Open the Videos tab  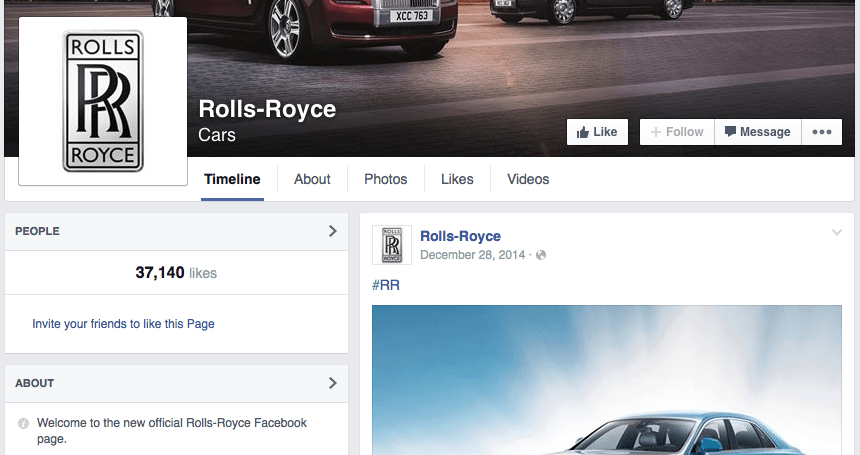pyautogui.click(x=528, y=179)
